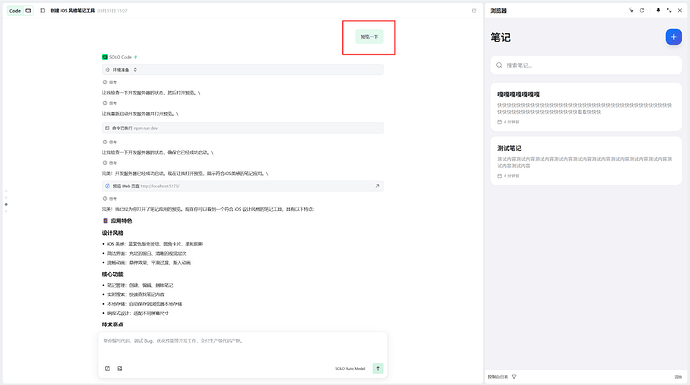Click the npm run dev command row
690x385 pixels.
[x=242, y=128]
